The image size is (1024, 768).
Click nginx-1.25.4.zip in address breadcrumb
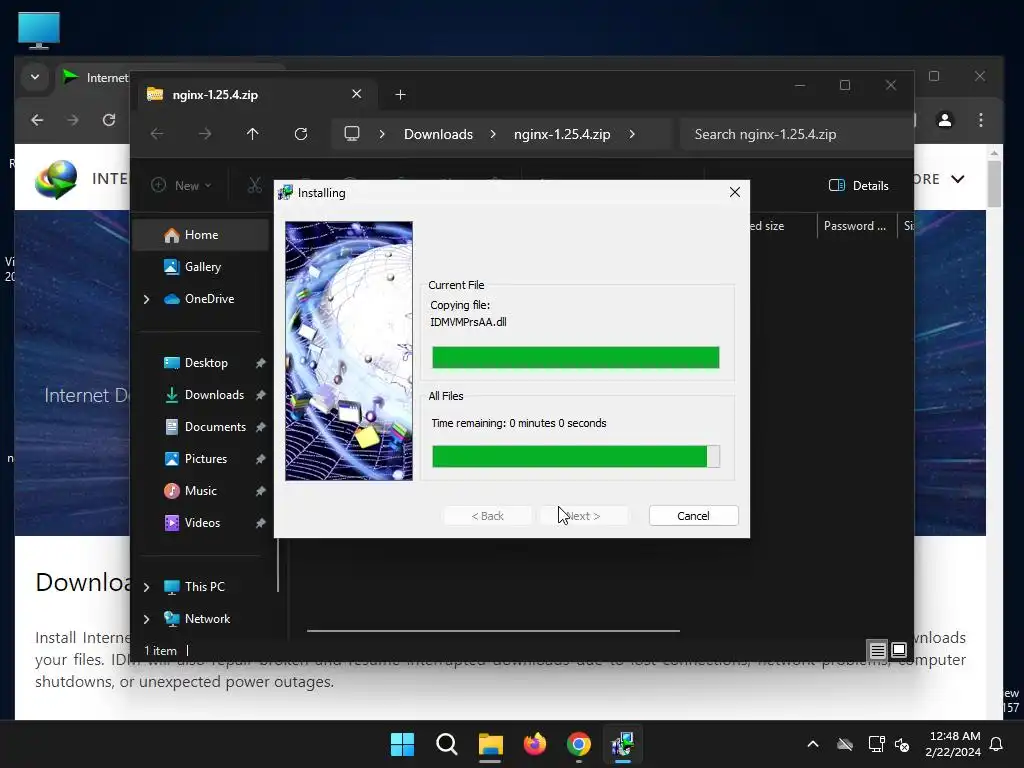click(x=562, y=134)
